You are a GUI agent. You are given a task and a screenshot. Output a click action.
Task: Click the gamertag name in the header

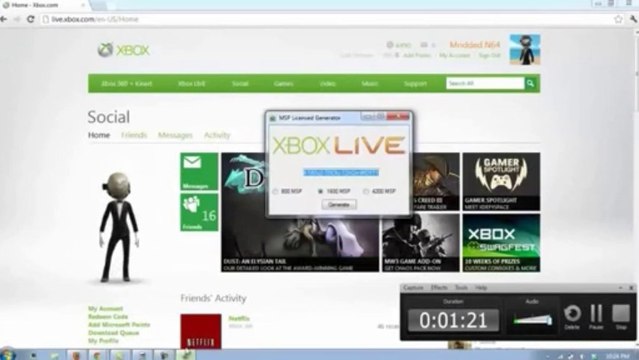475,44
